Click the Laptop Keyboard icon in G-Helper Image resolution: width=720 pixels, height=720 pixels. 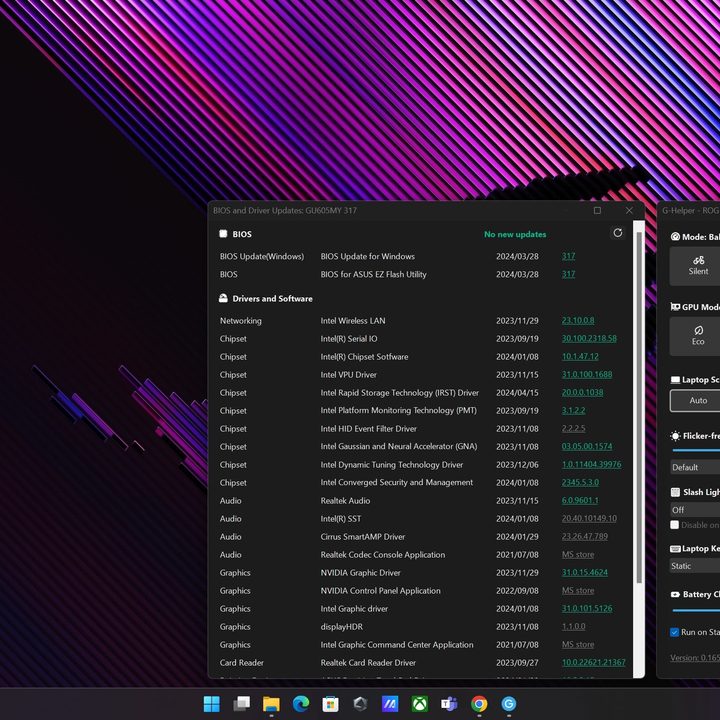pyautogui.click(x=675, y=549)
